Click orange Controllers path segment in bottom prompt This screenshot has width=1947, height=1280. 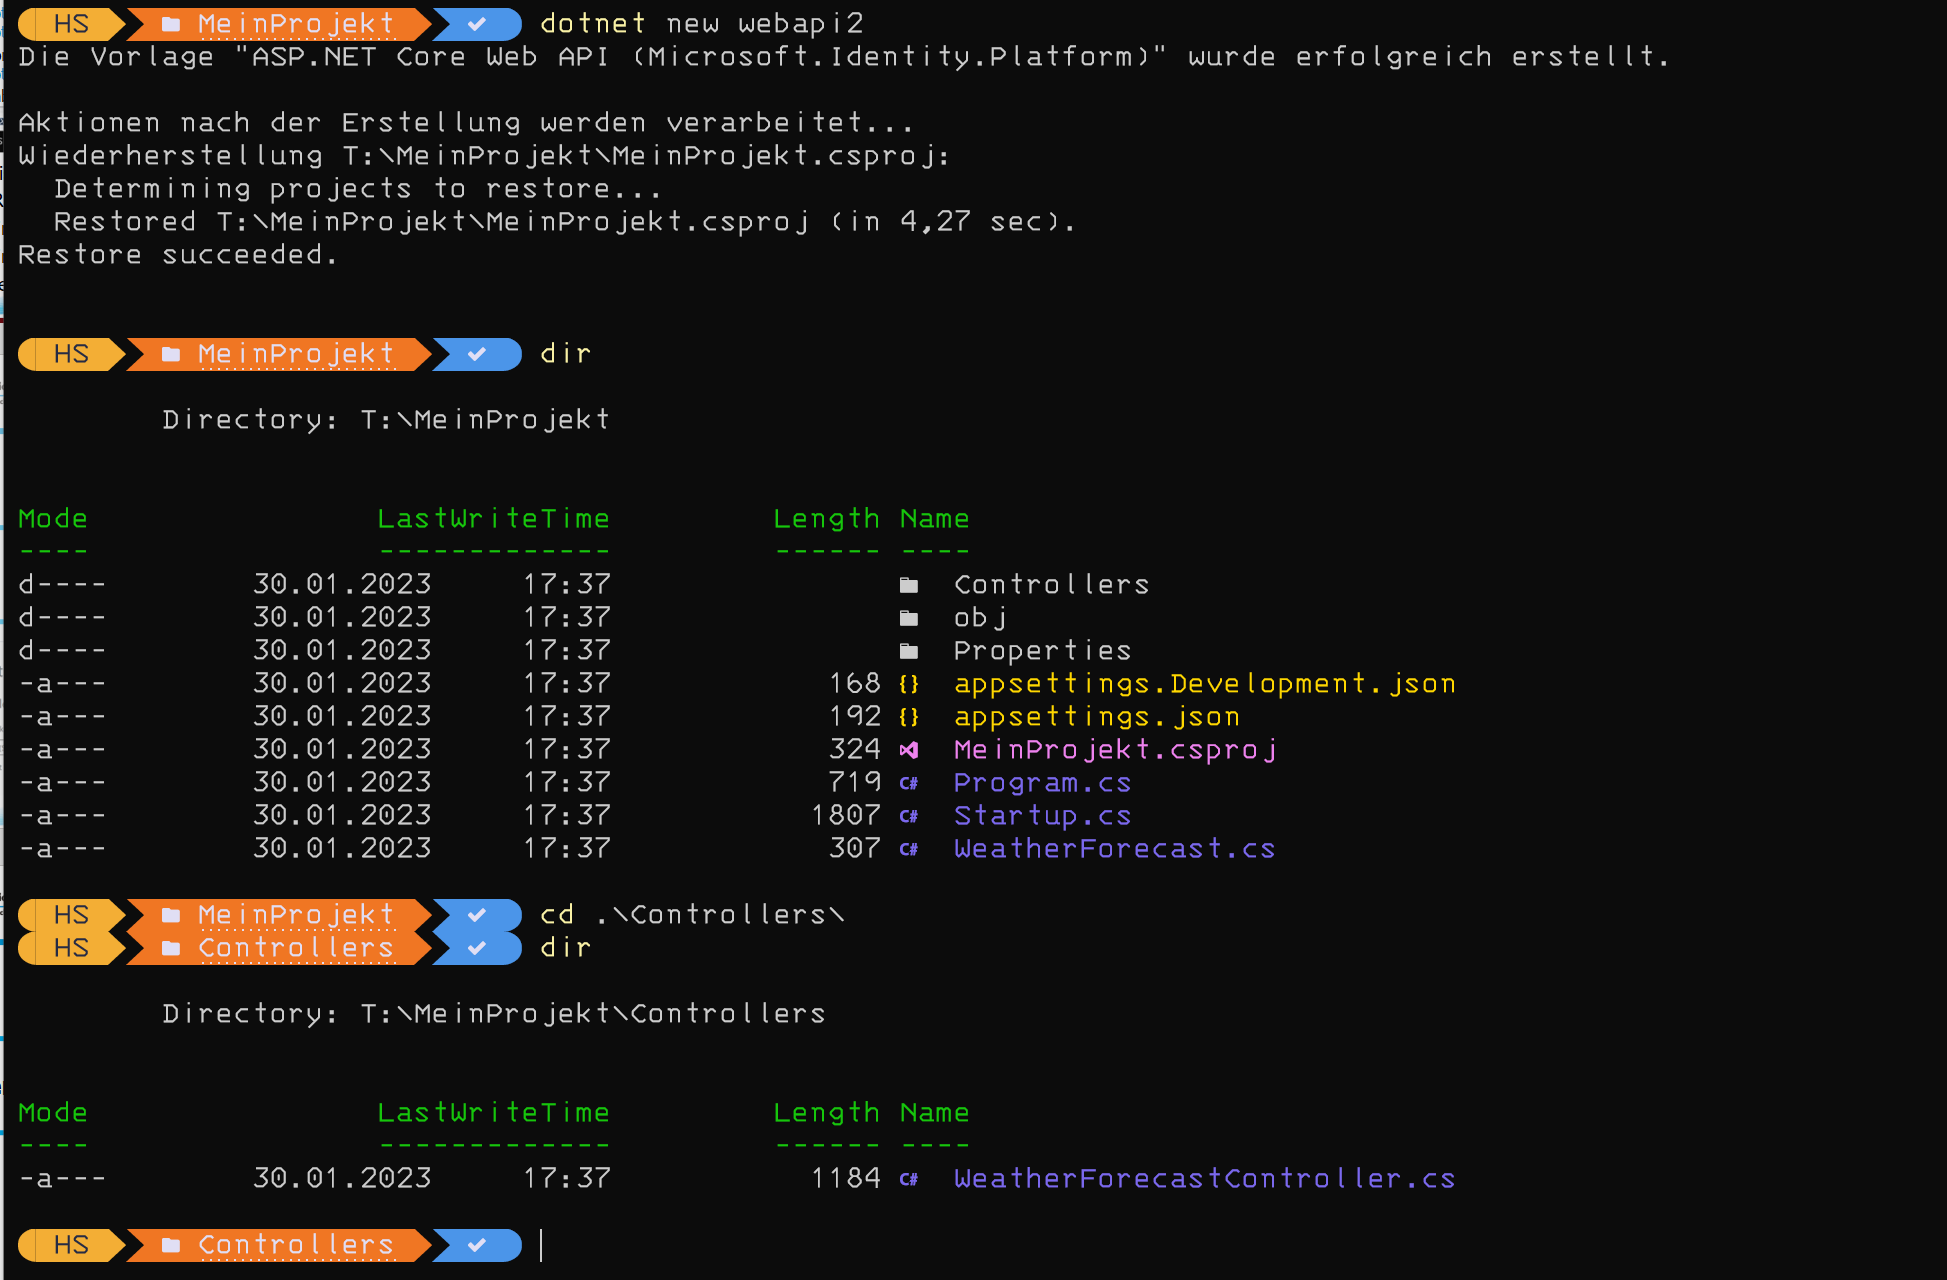[x=295, y=1245]
